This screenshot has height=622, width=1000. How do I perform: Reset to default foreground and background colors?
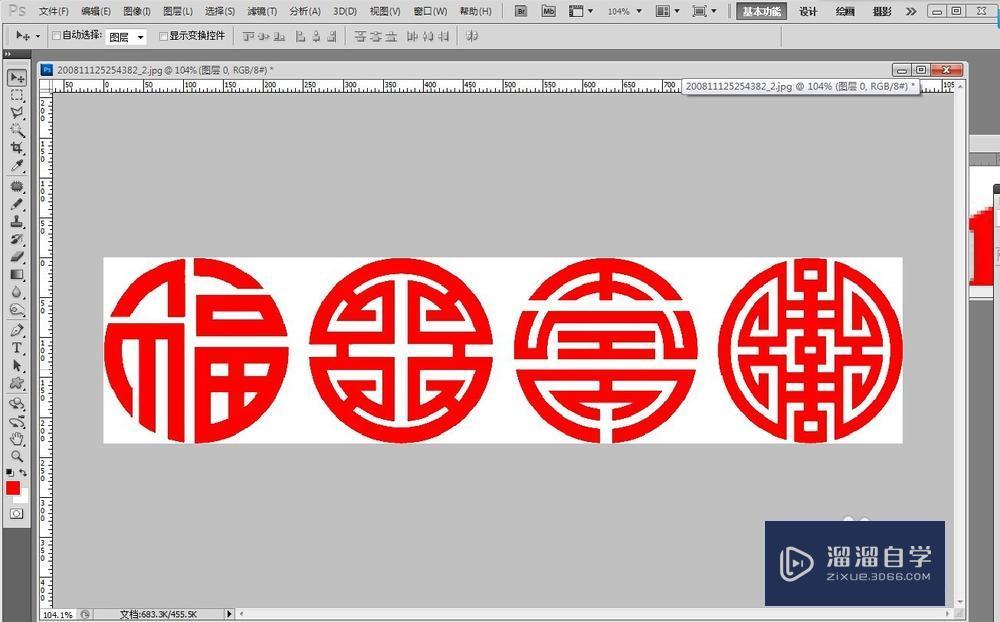(x=10, y=473)
